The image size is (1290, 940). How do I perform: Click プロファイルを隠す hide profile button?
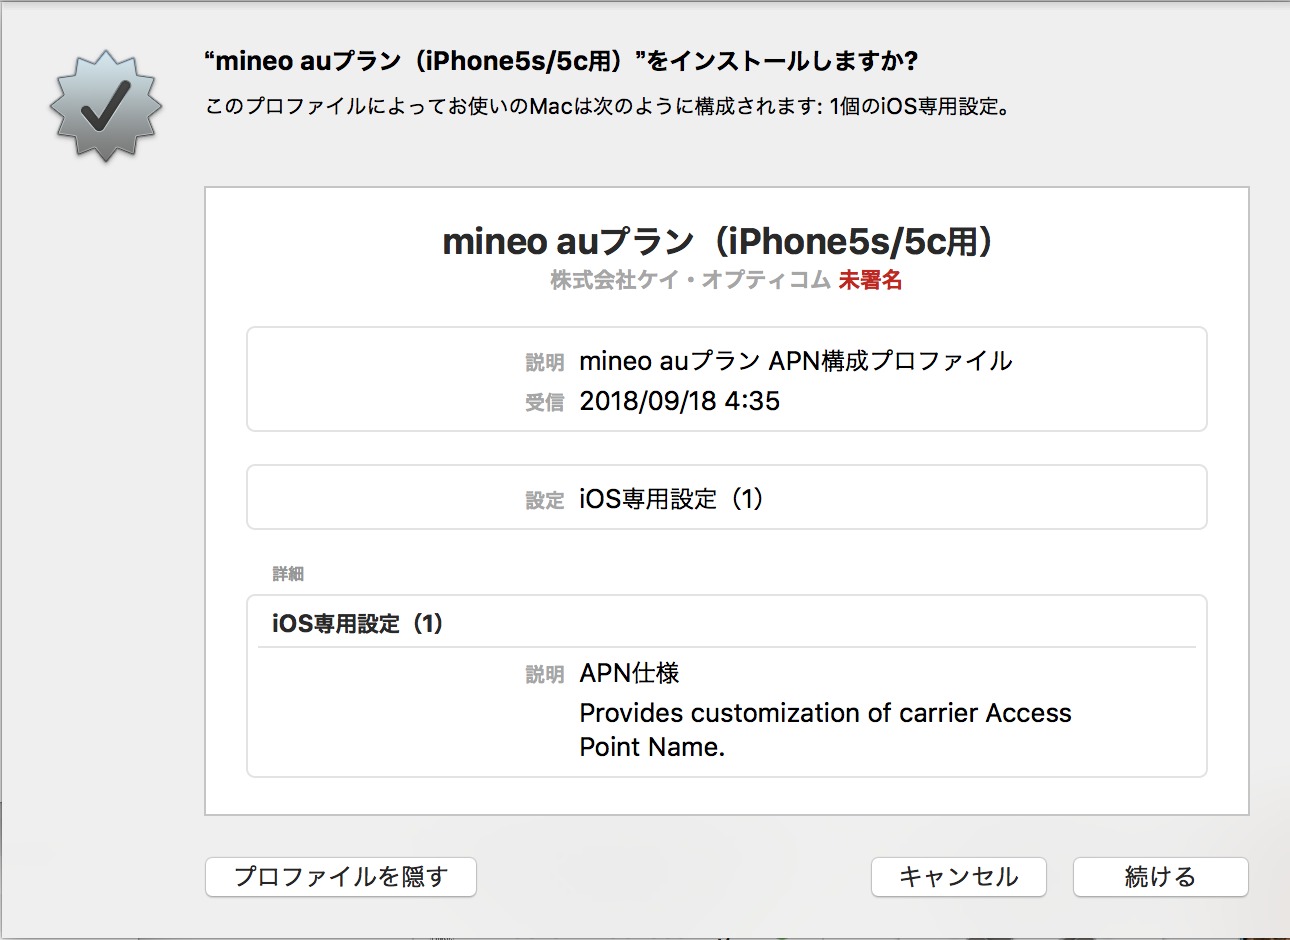[341, 877]
